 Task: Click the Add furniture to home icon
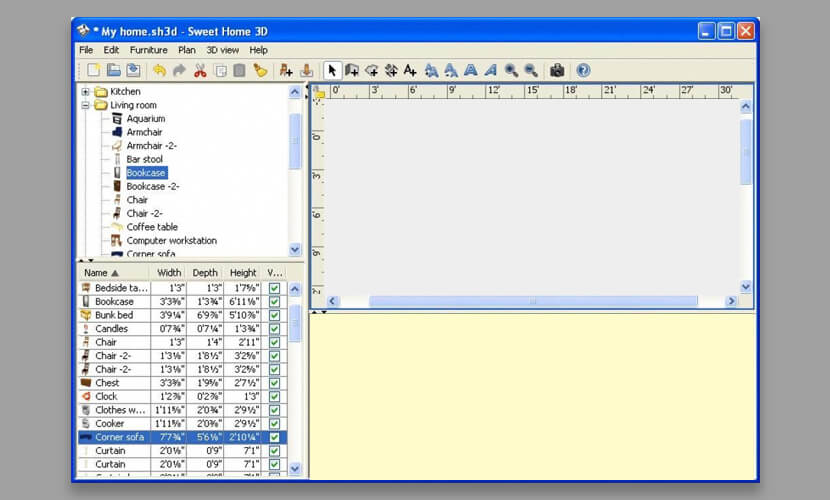[x=286, y=70]
